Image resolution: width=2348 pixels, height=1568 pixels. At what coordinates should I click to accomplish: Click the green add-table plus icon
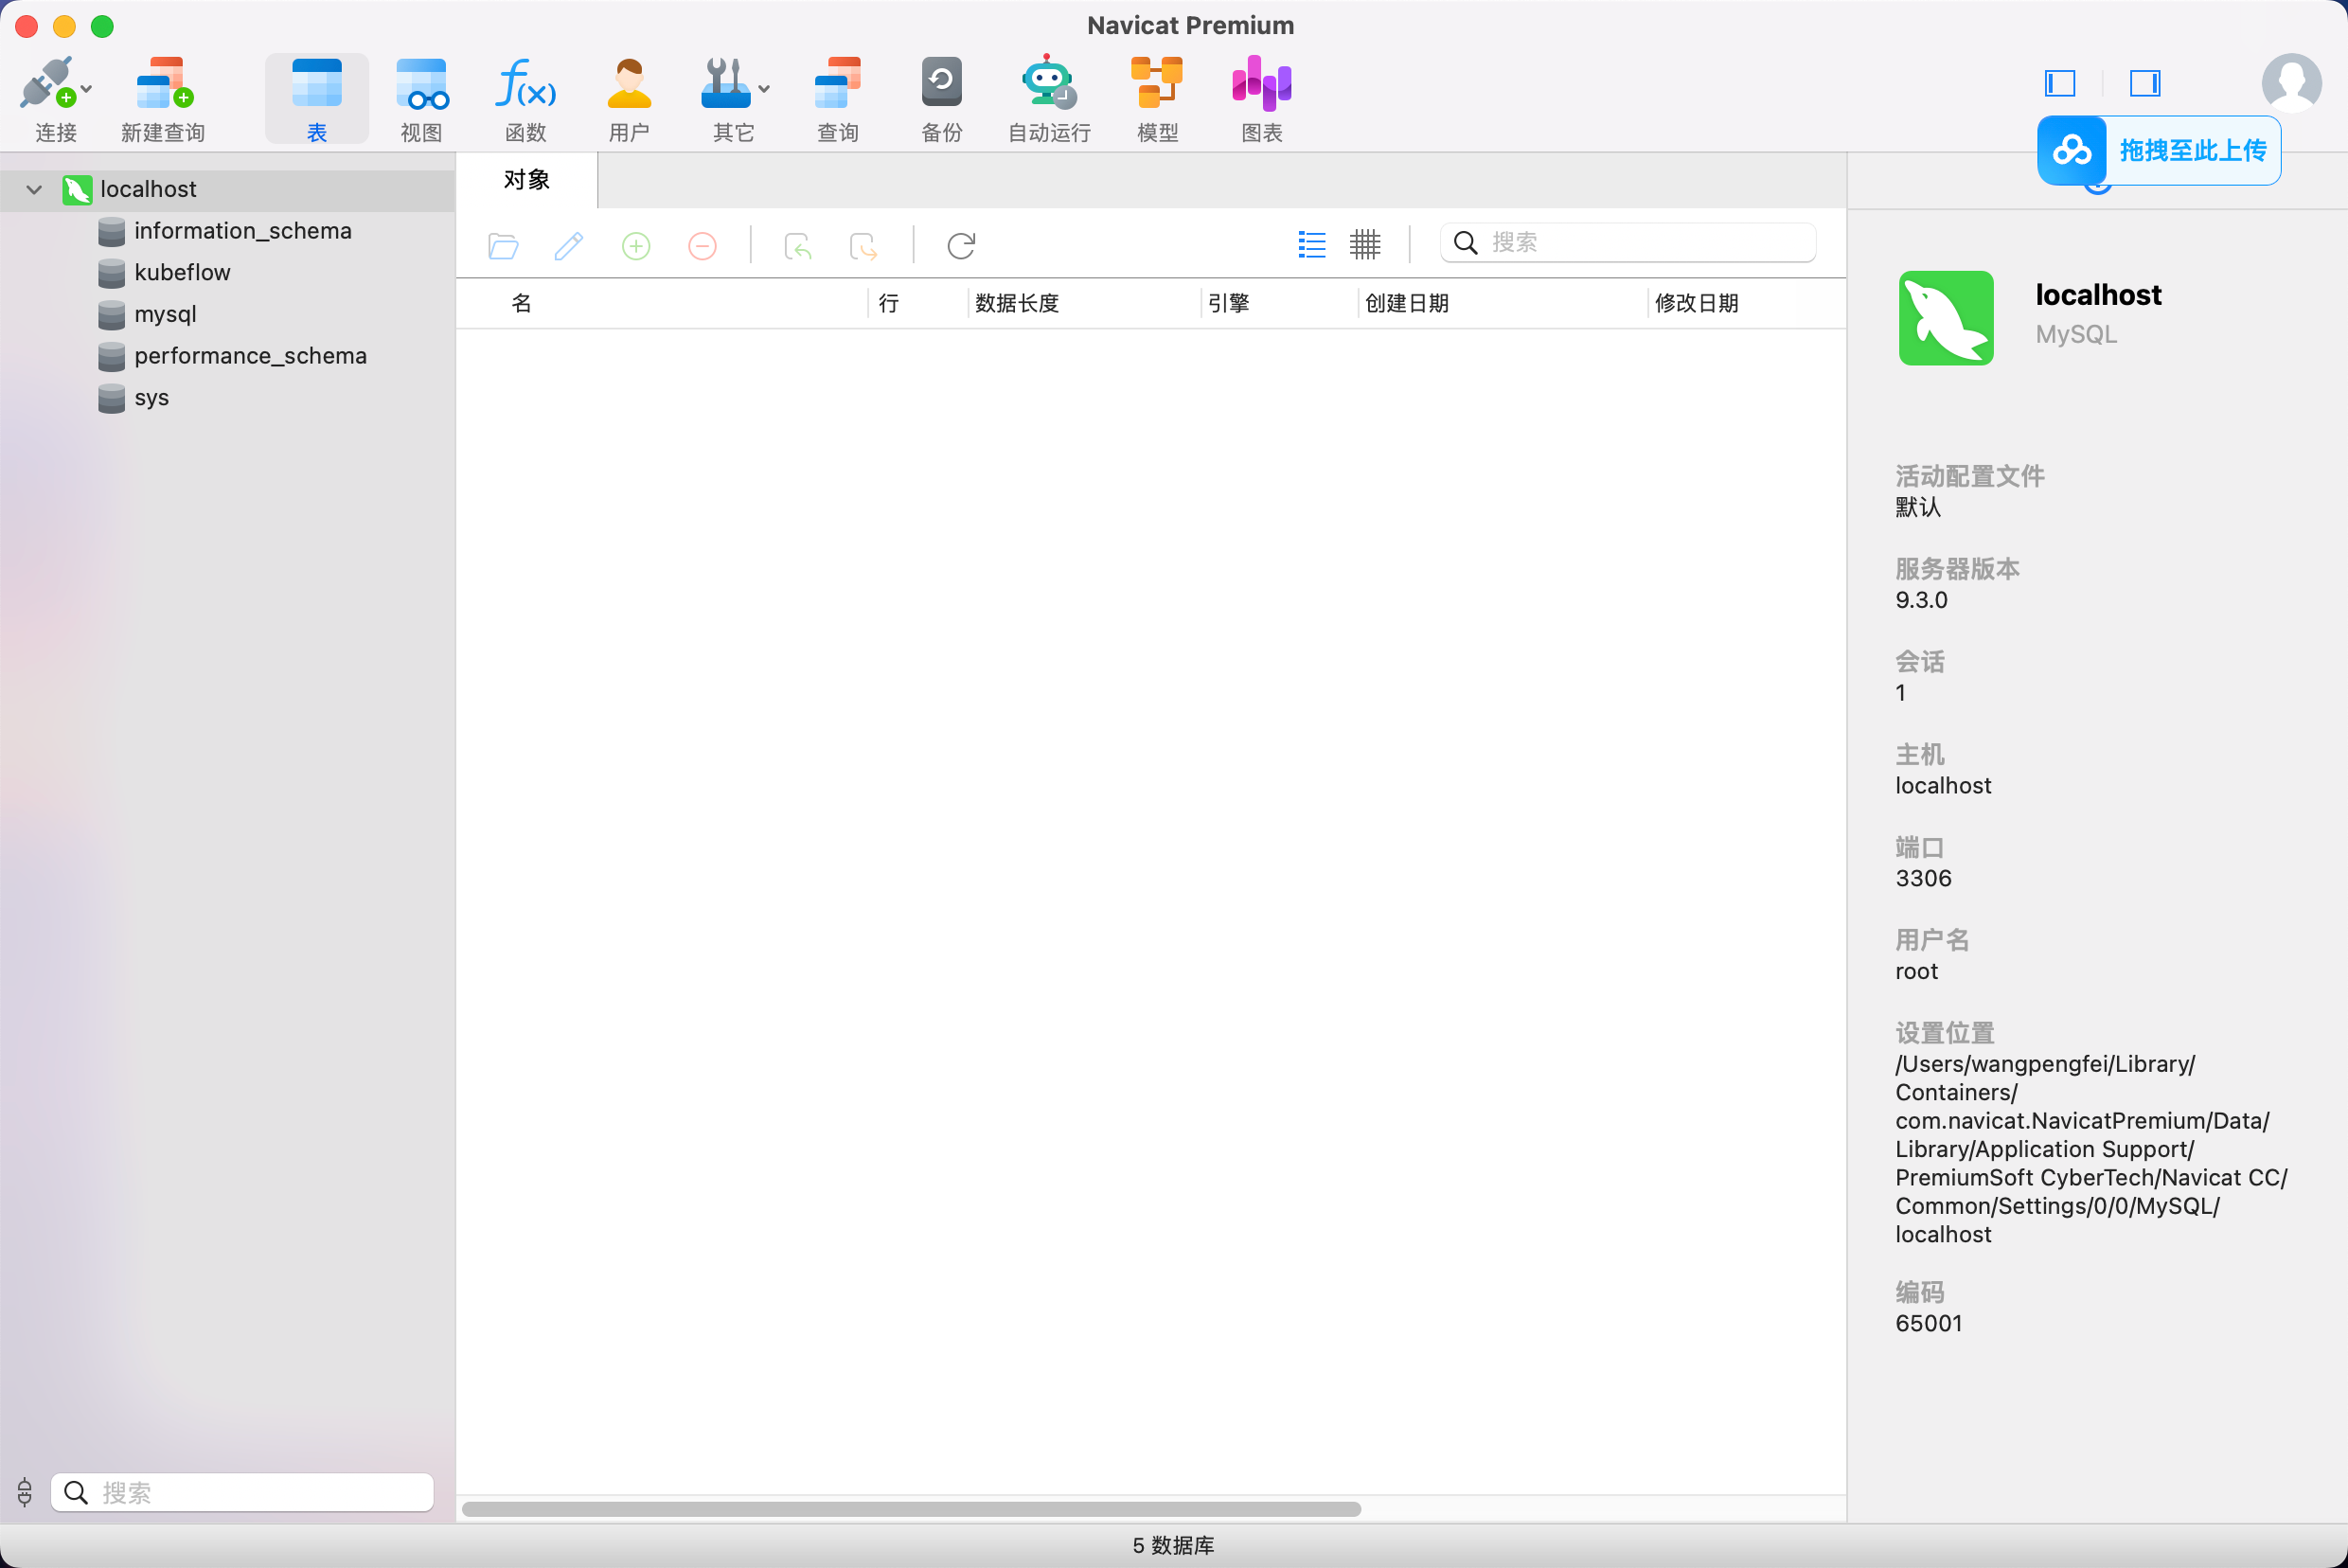pos(636,245)
